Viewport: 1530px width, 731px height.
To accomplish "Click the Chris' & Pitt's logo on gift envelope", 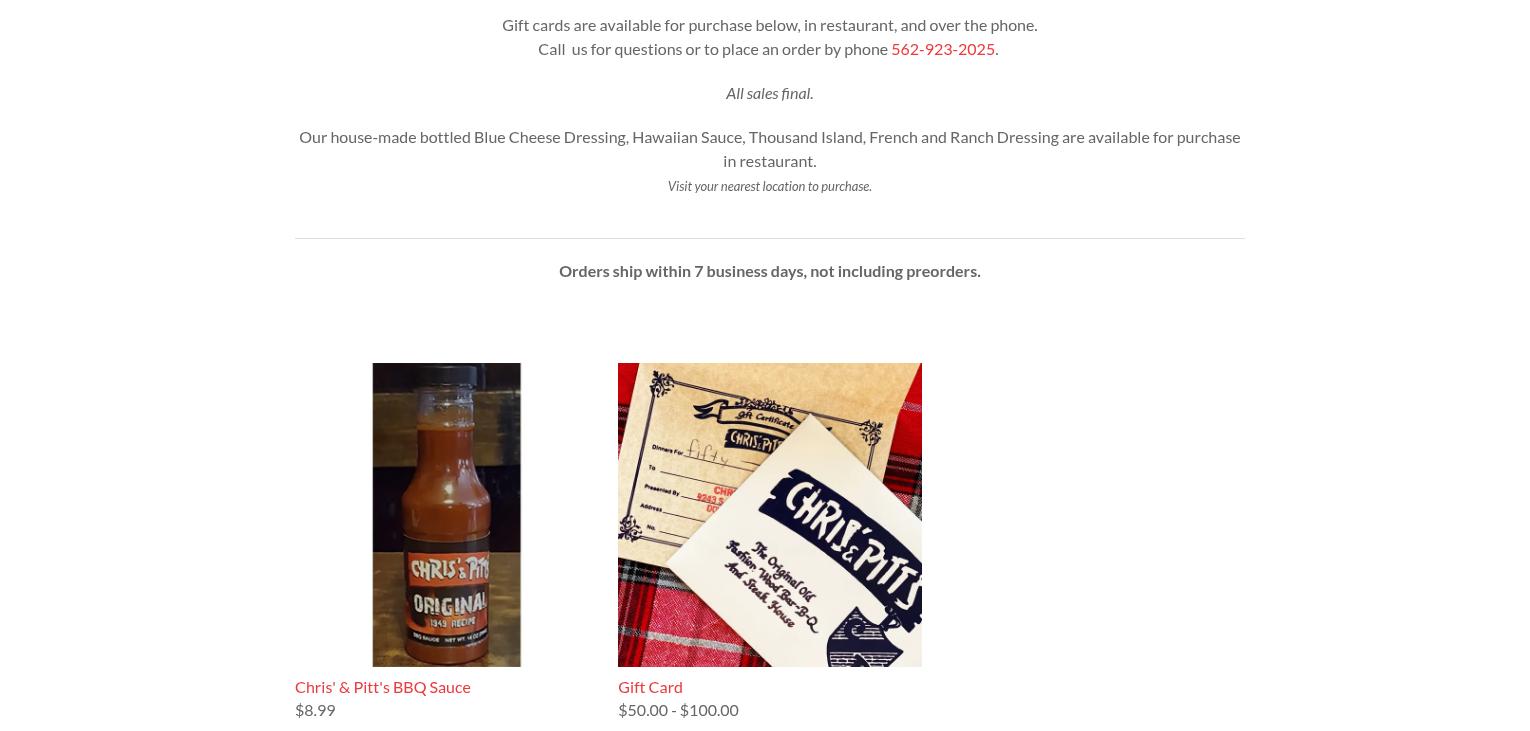I will pyautogui.click(x=850, y=535).
